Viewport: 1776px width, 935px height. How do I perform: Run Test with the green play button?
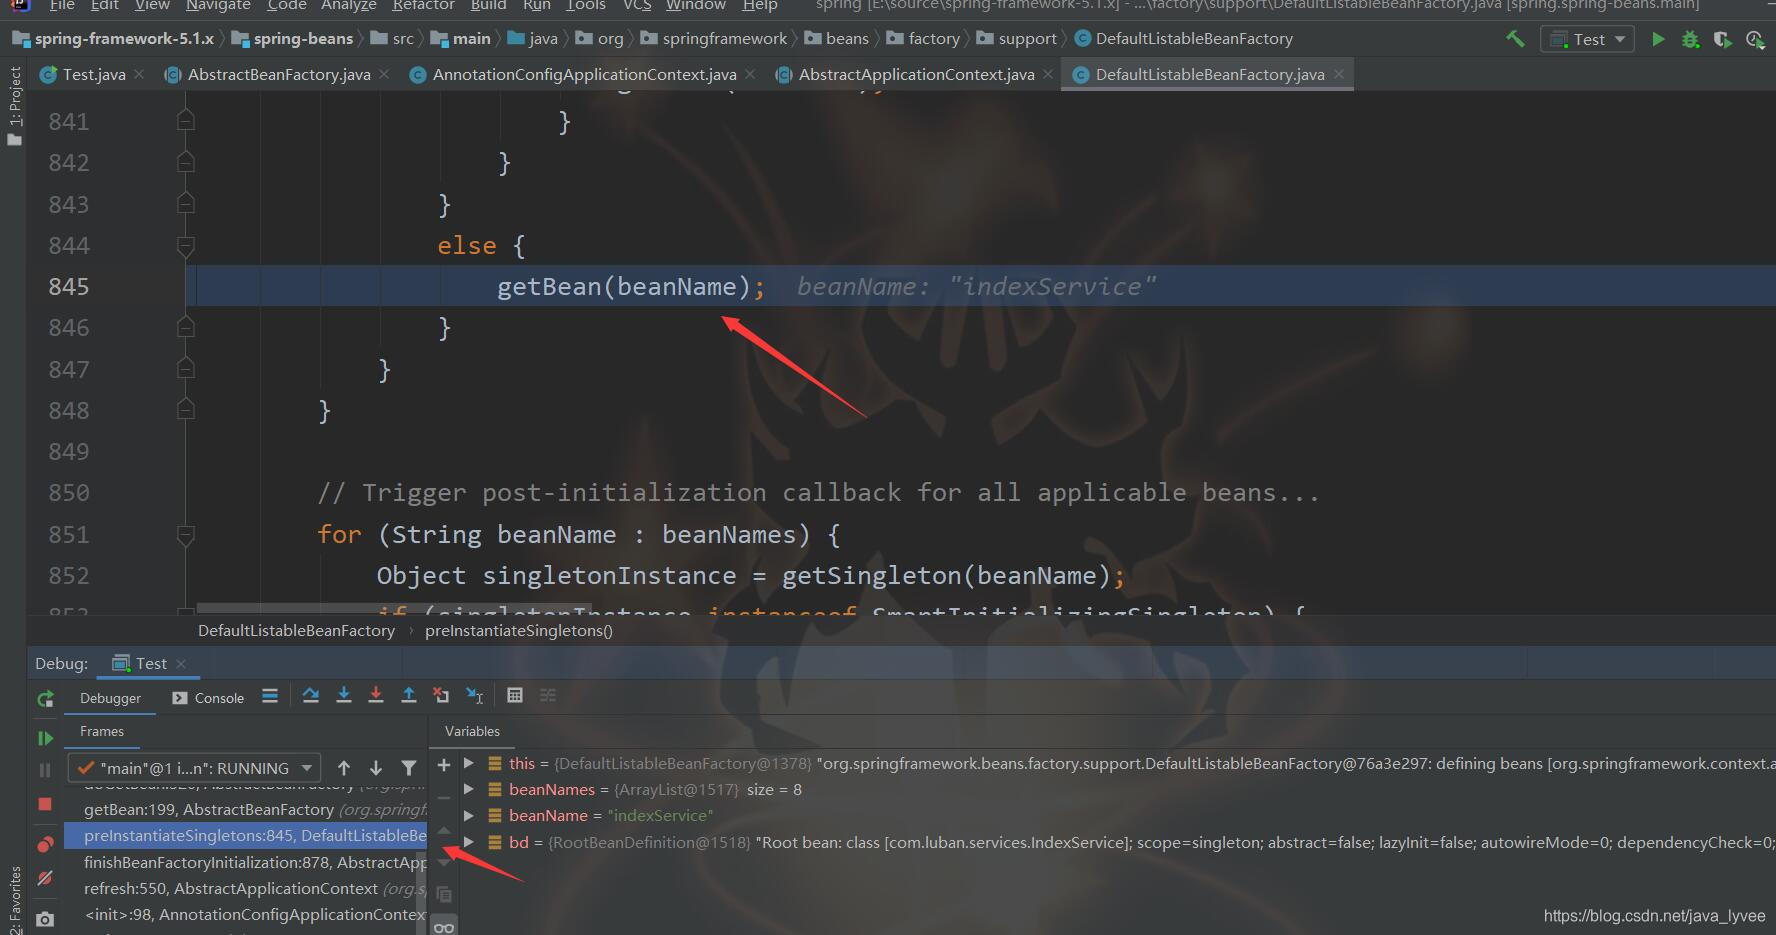point(1658,39)
